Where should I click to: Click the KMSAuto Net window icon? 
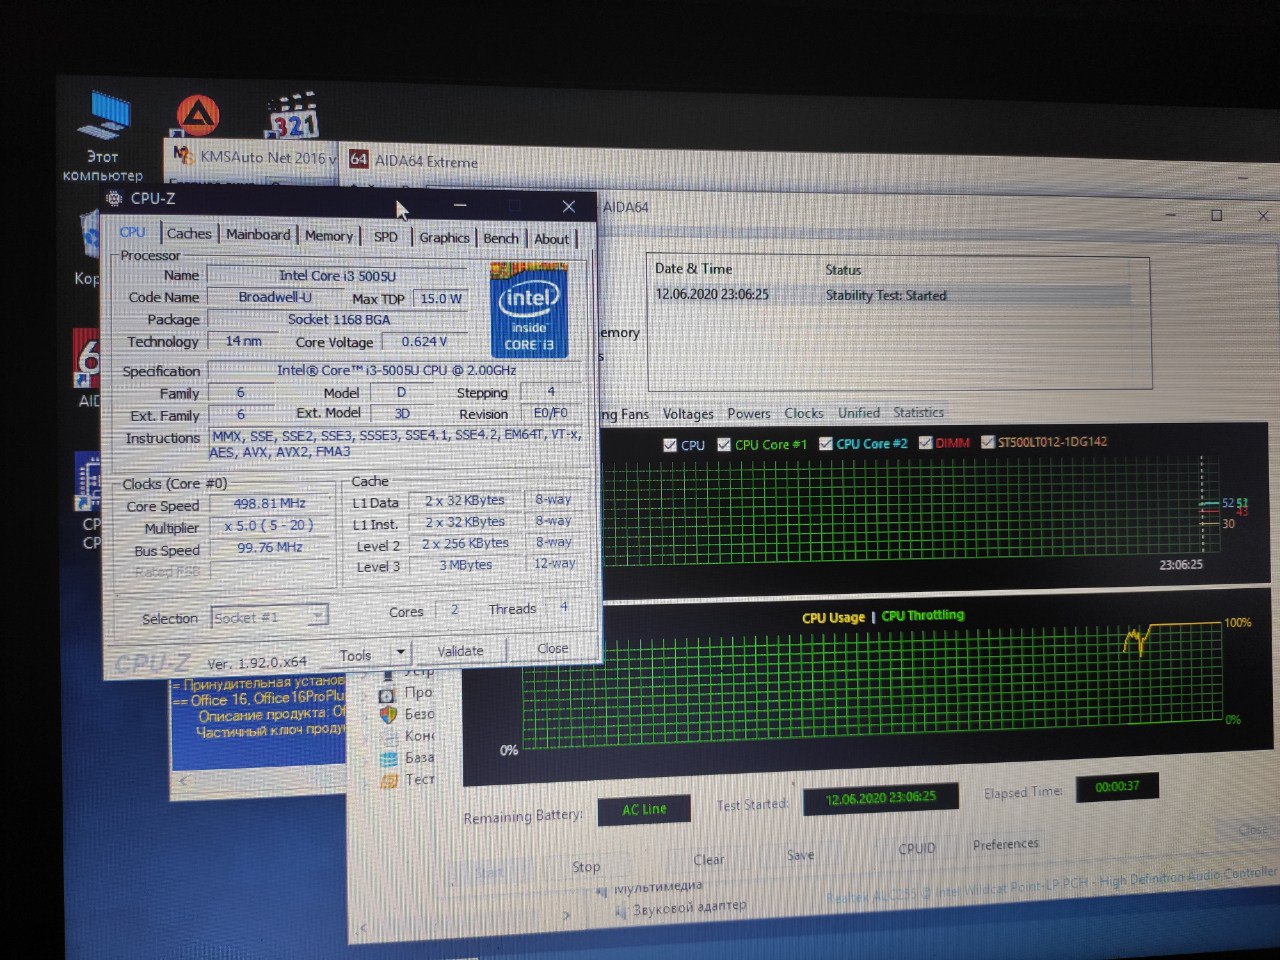click(183, 155)
